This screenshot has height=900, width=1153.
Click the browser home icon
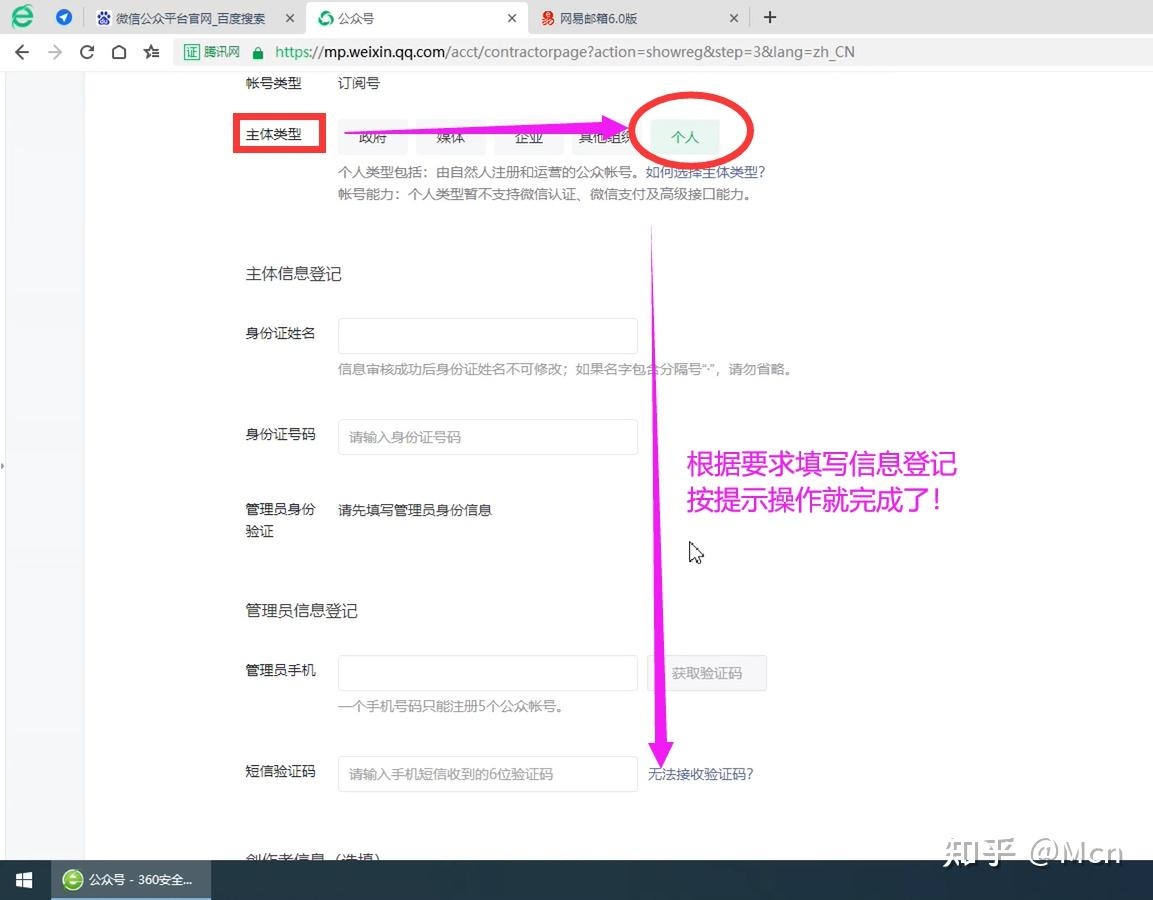(119, 52)
